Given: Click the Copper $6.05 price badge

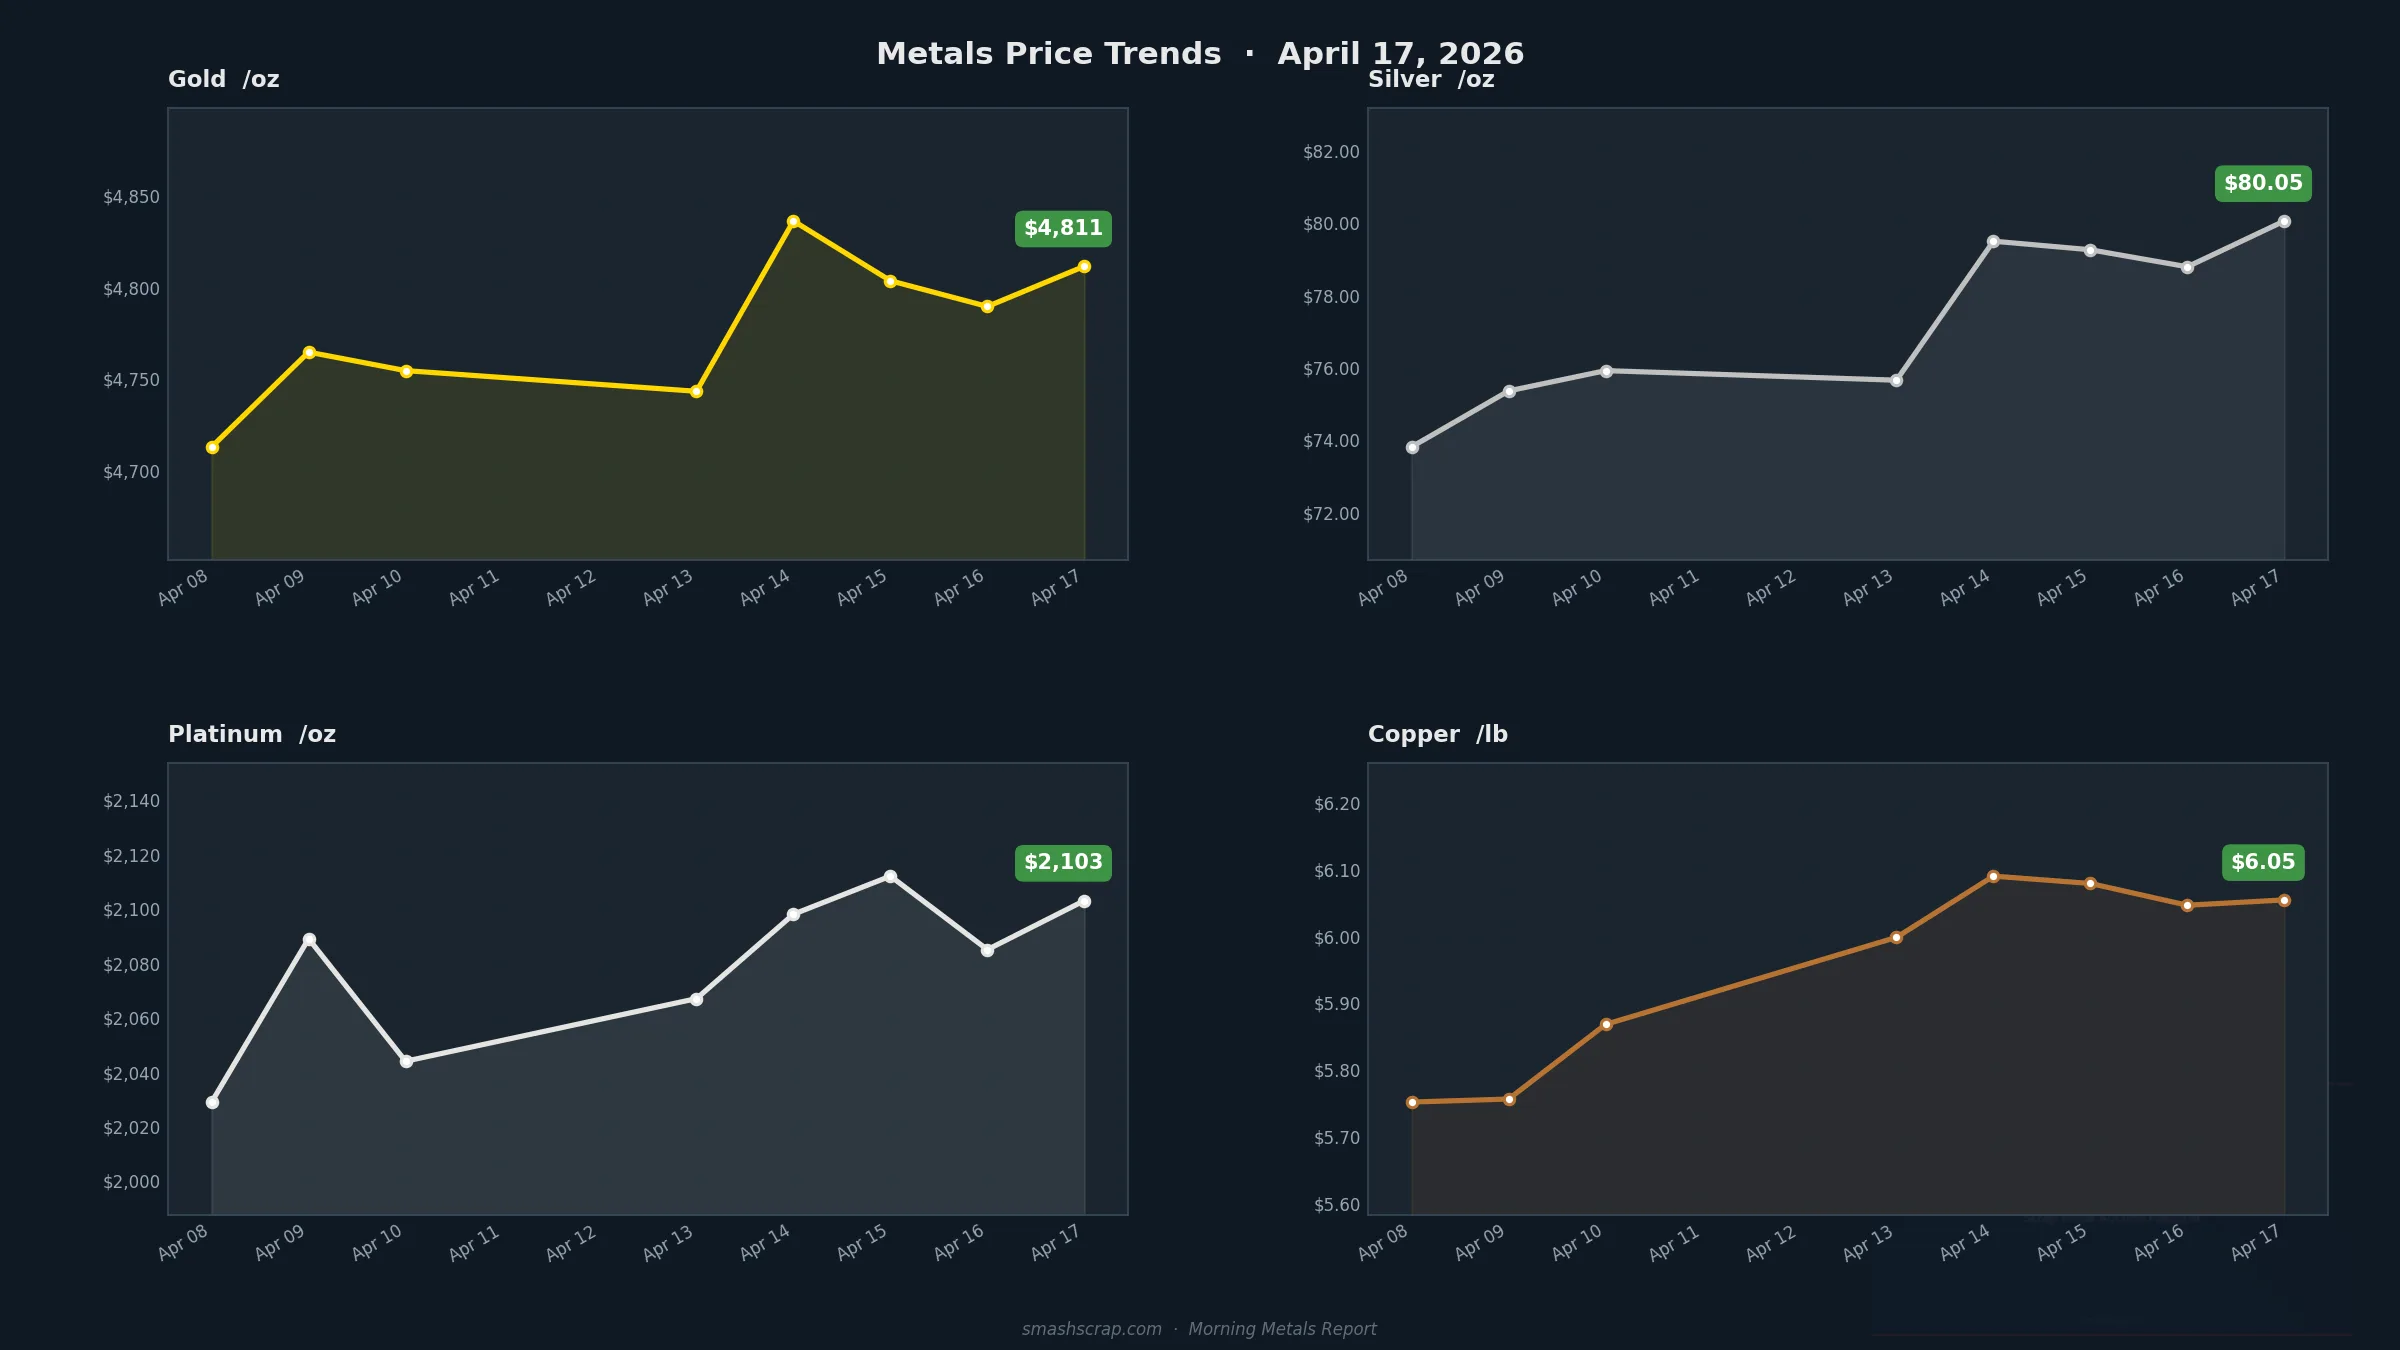Looking at the screenshot, I should click(x=2263, y=863).
